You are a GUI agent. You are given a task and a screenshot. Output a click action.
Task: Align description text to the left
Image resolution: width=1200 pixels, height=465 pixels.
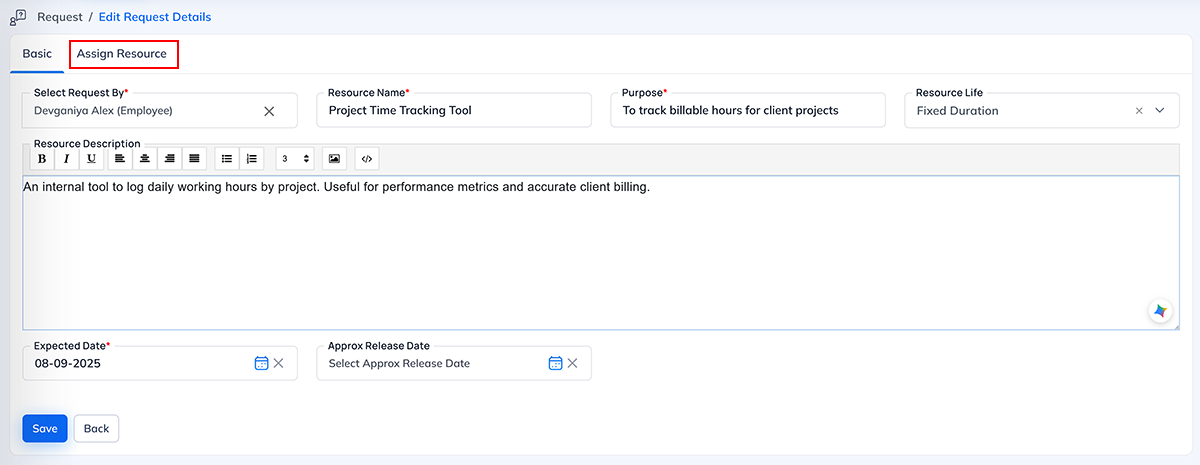(x=120, y=159)
